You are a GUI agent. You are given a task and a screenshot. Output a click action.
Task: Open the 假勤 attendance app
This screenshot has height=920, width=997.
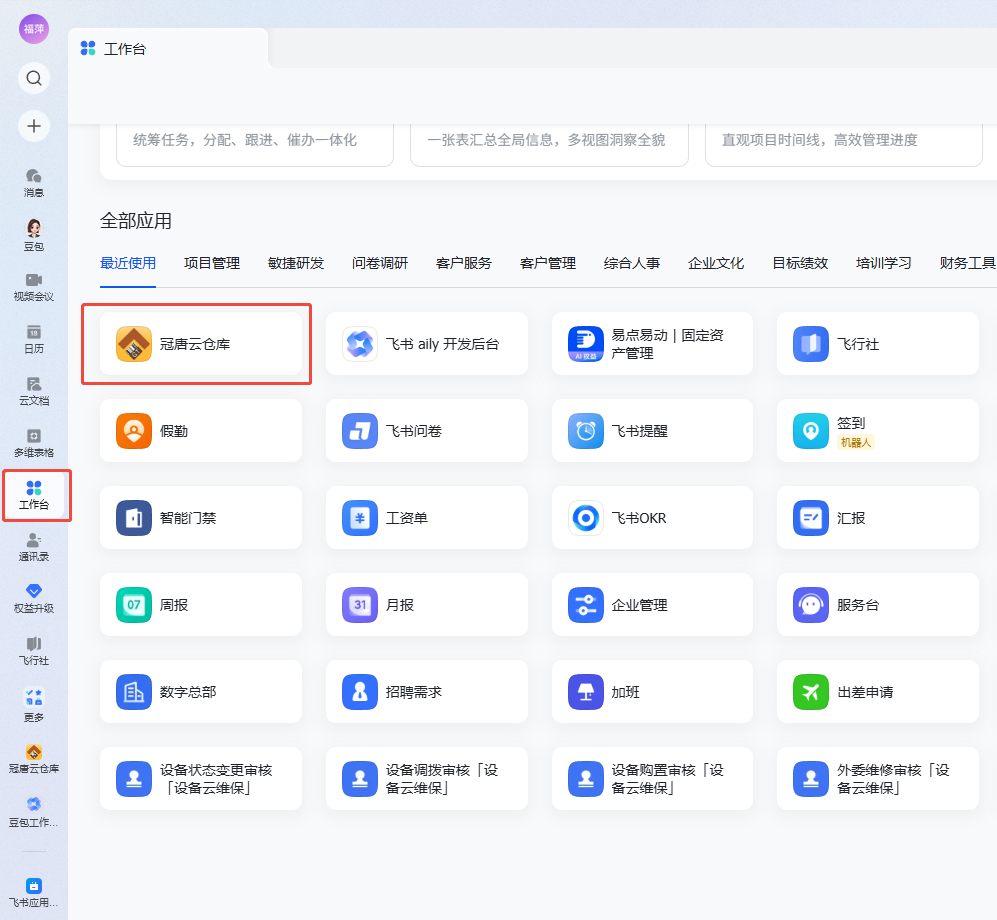pos(201,431)
